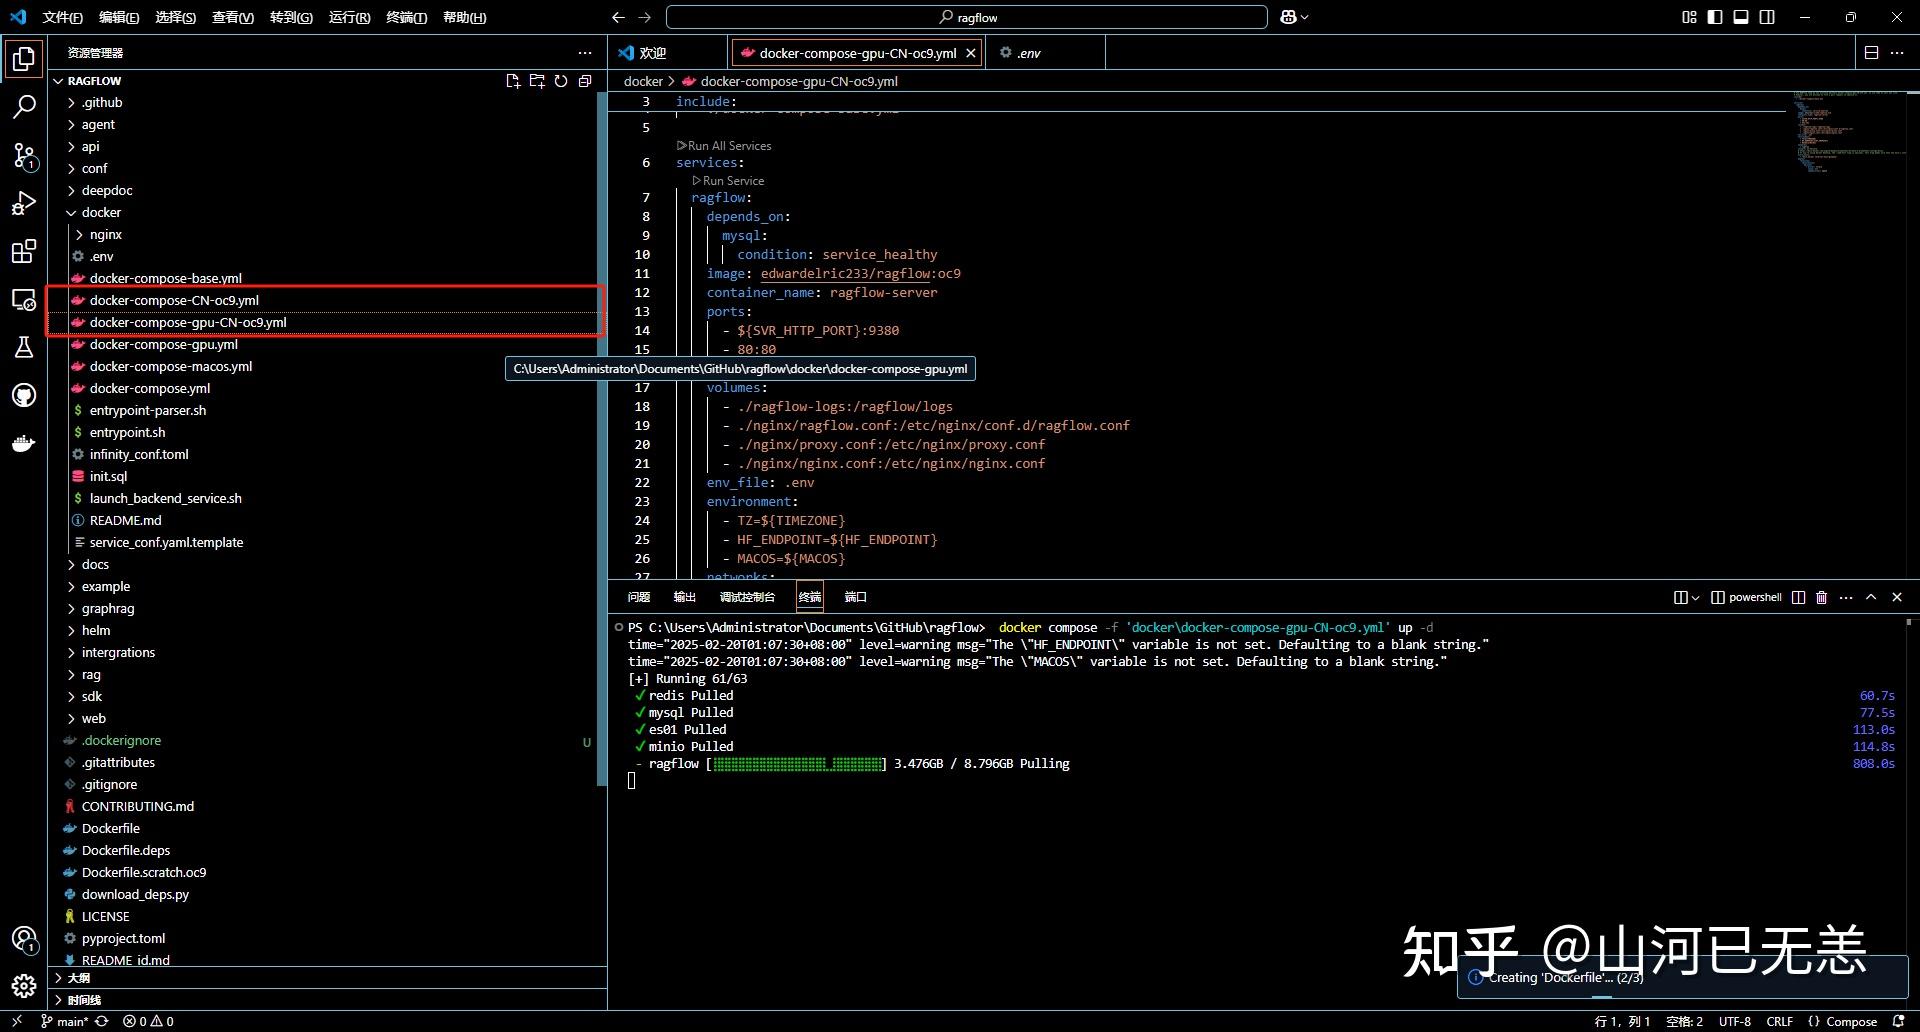The width and height of the screenshot is (1920, 1032).
Task: Open the 查看(V) menu
Action: click(x=233, y=17)
